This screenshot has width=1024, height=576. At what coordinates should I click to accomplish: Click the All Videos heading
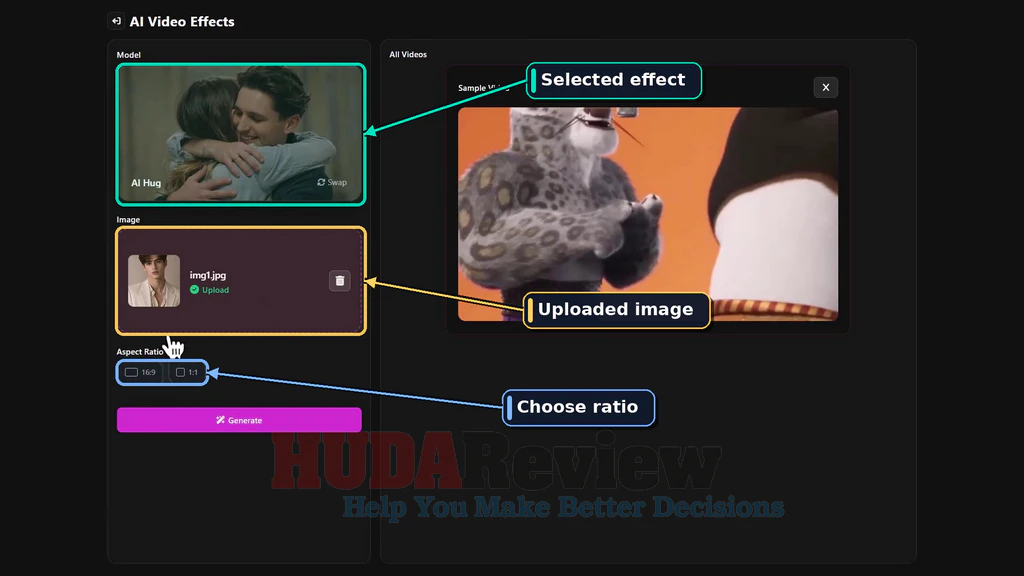[x=408, y=54]
